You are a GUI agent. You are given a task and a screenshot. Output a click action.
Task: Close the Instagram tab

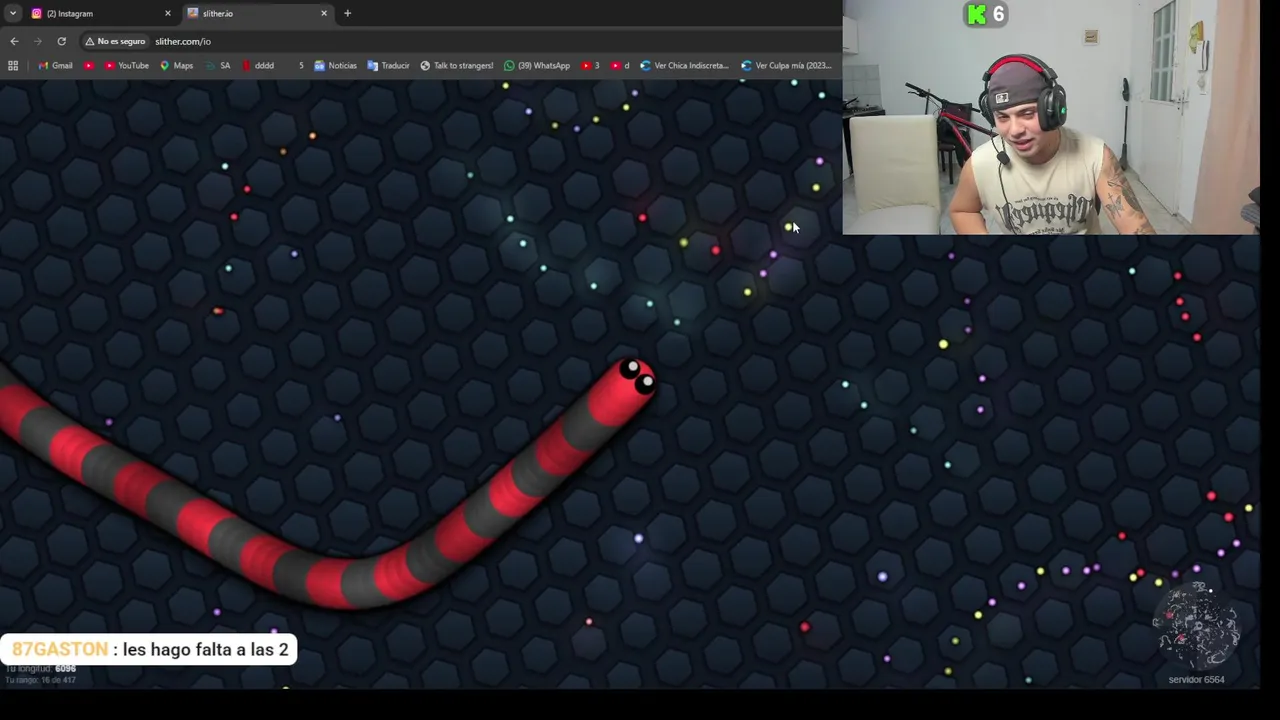pyautogui.click(x=167, y=13)
